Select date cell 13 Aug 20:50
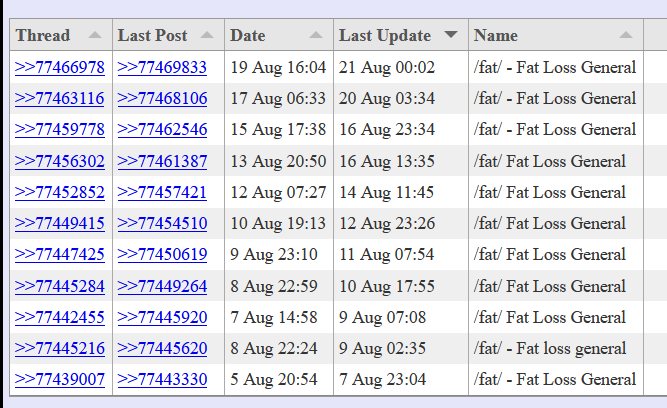 [278, 161]
